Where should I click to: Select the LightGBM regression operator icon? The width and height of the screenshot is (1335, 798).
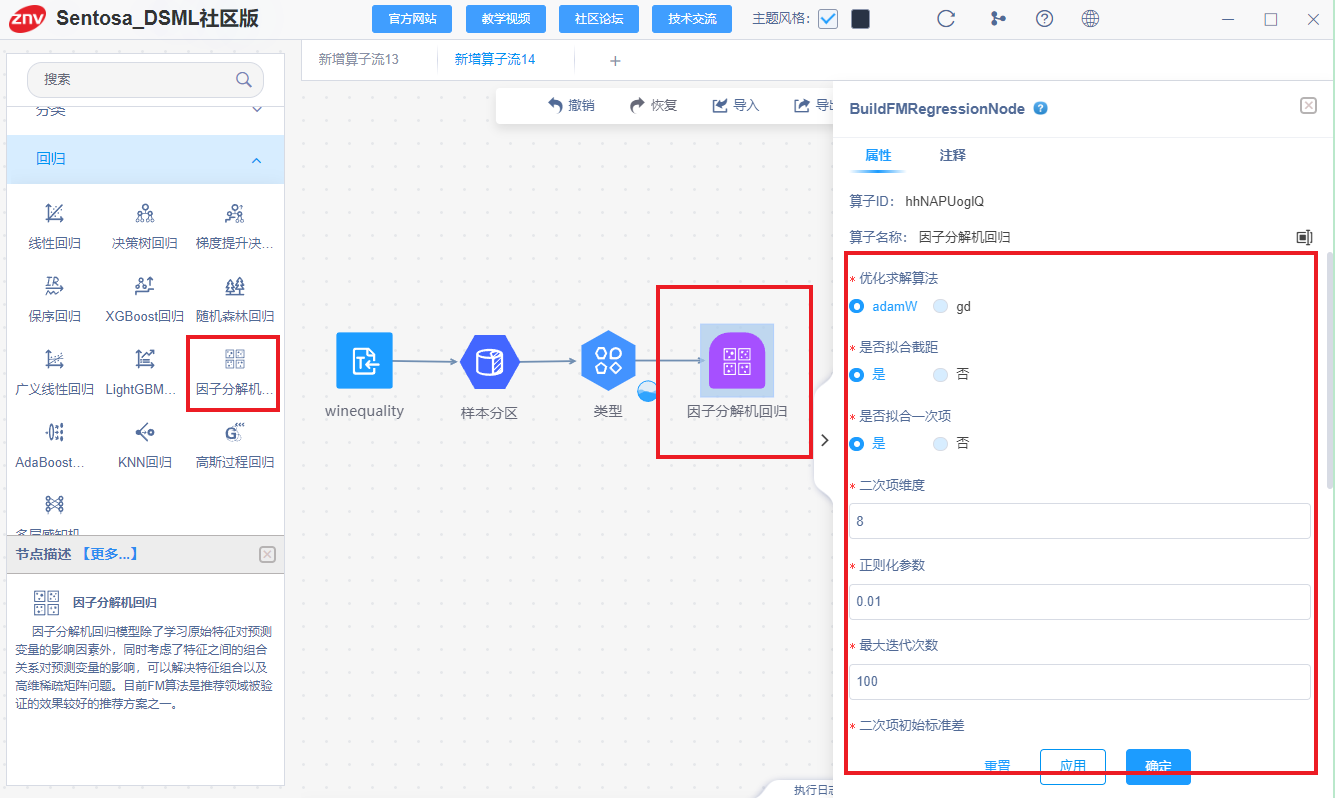145,359
